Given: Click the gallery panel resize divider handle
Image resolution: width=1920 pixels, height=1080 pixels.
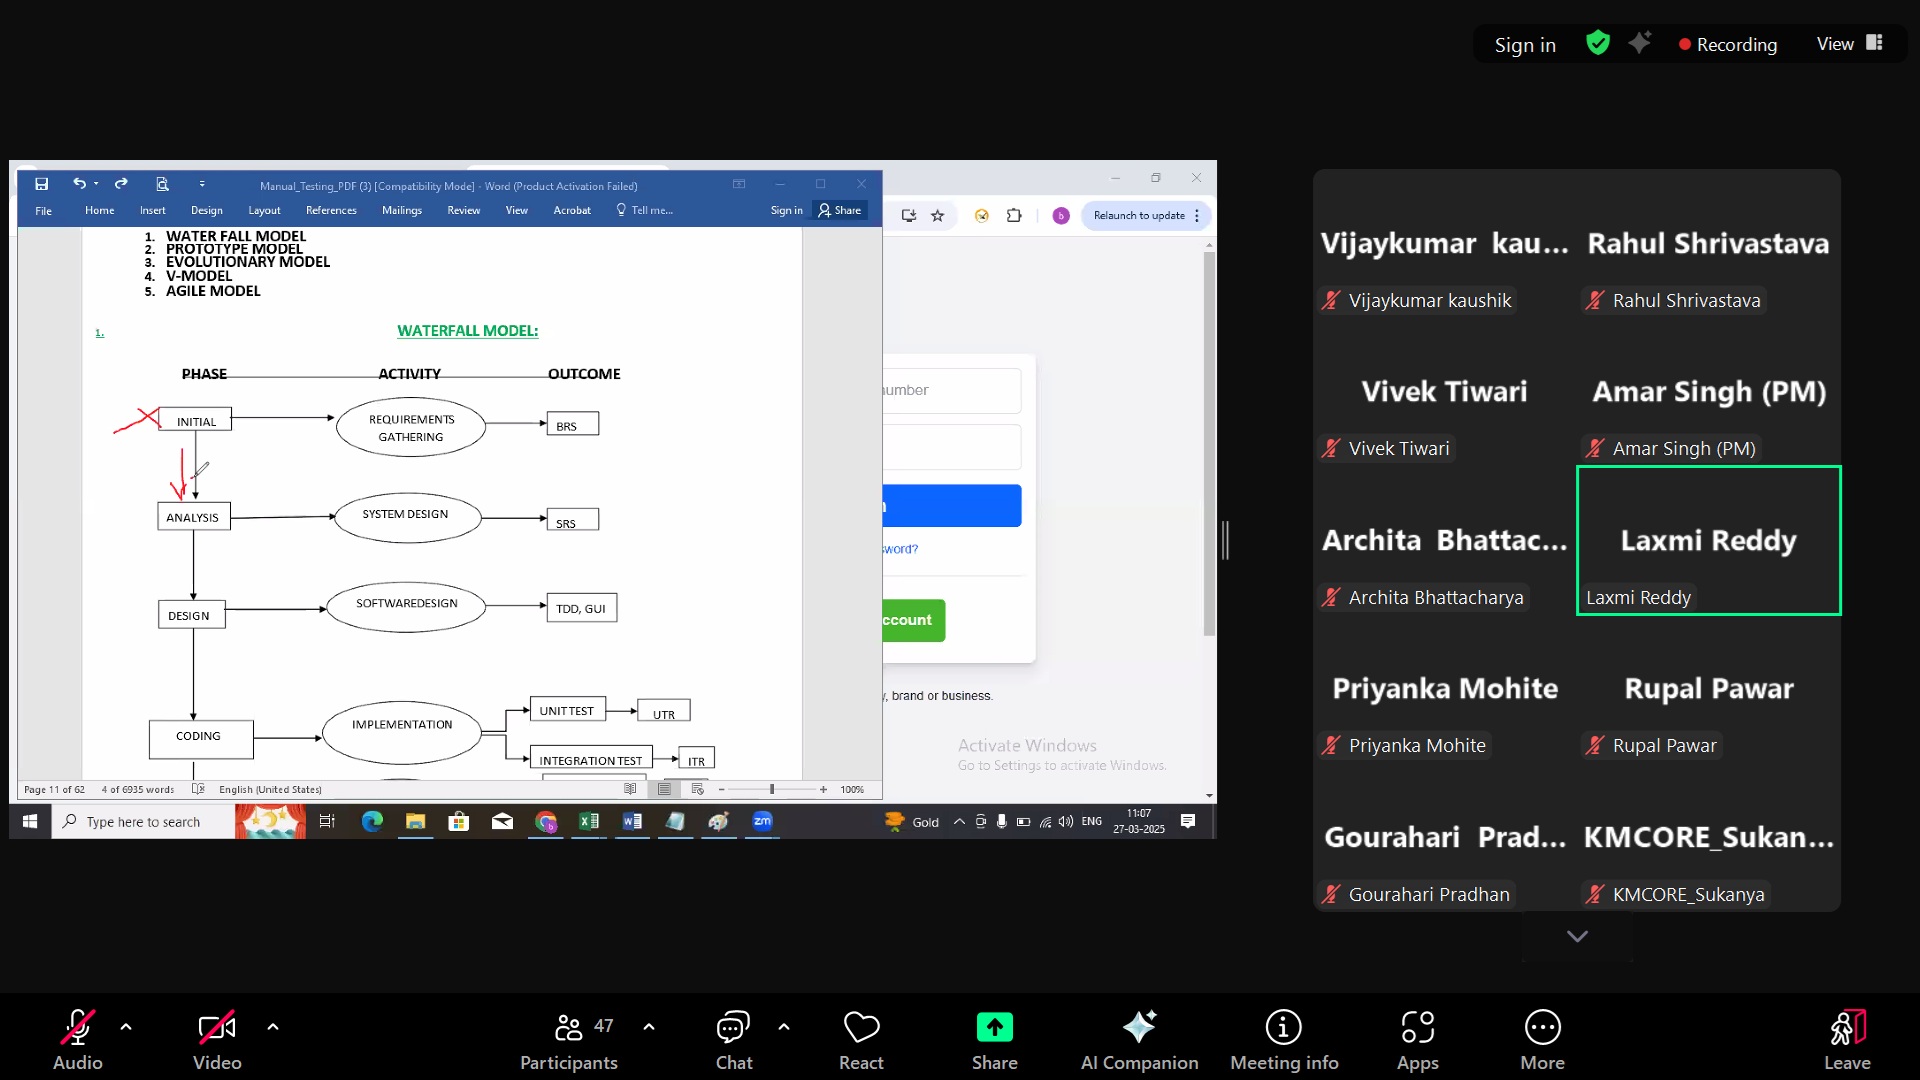Looking at the screenshot, I should point(1225,540).
